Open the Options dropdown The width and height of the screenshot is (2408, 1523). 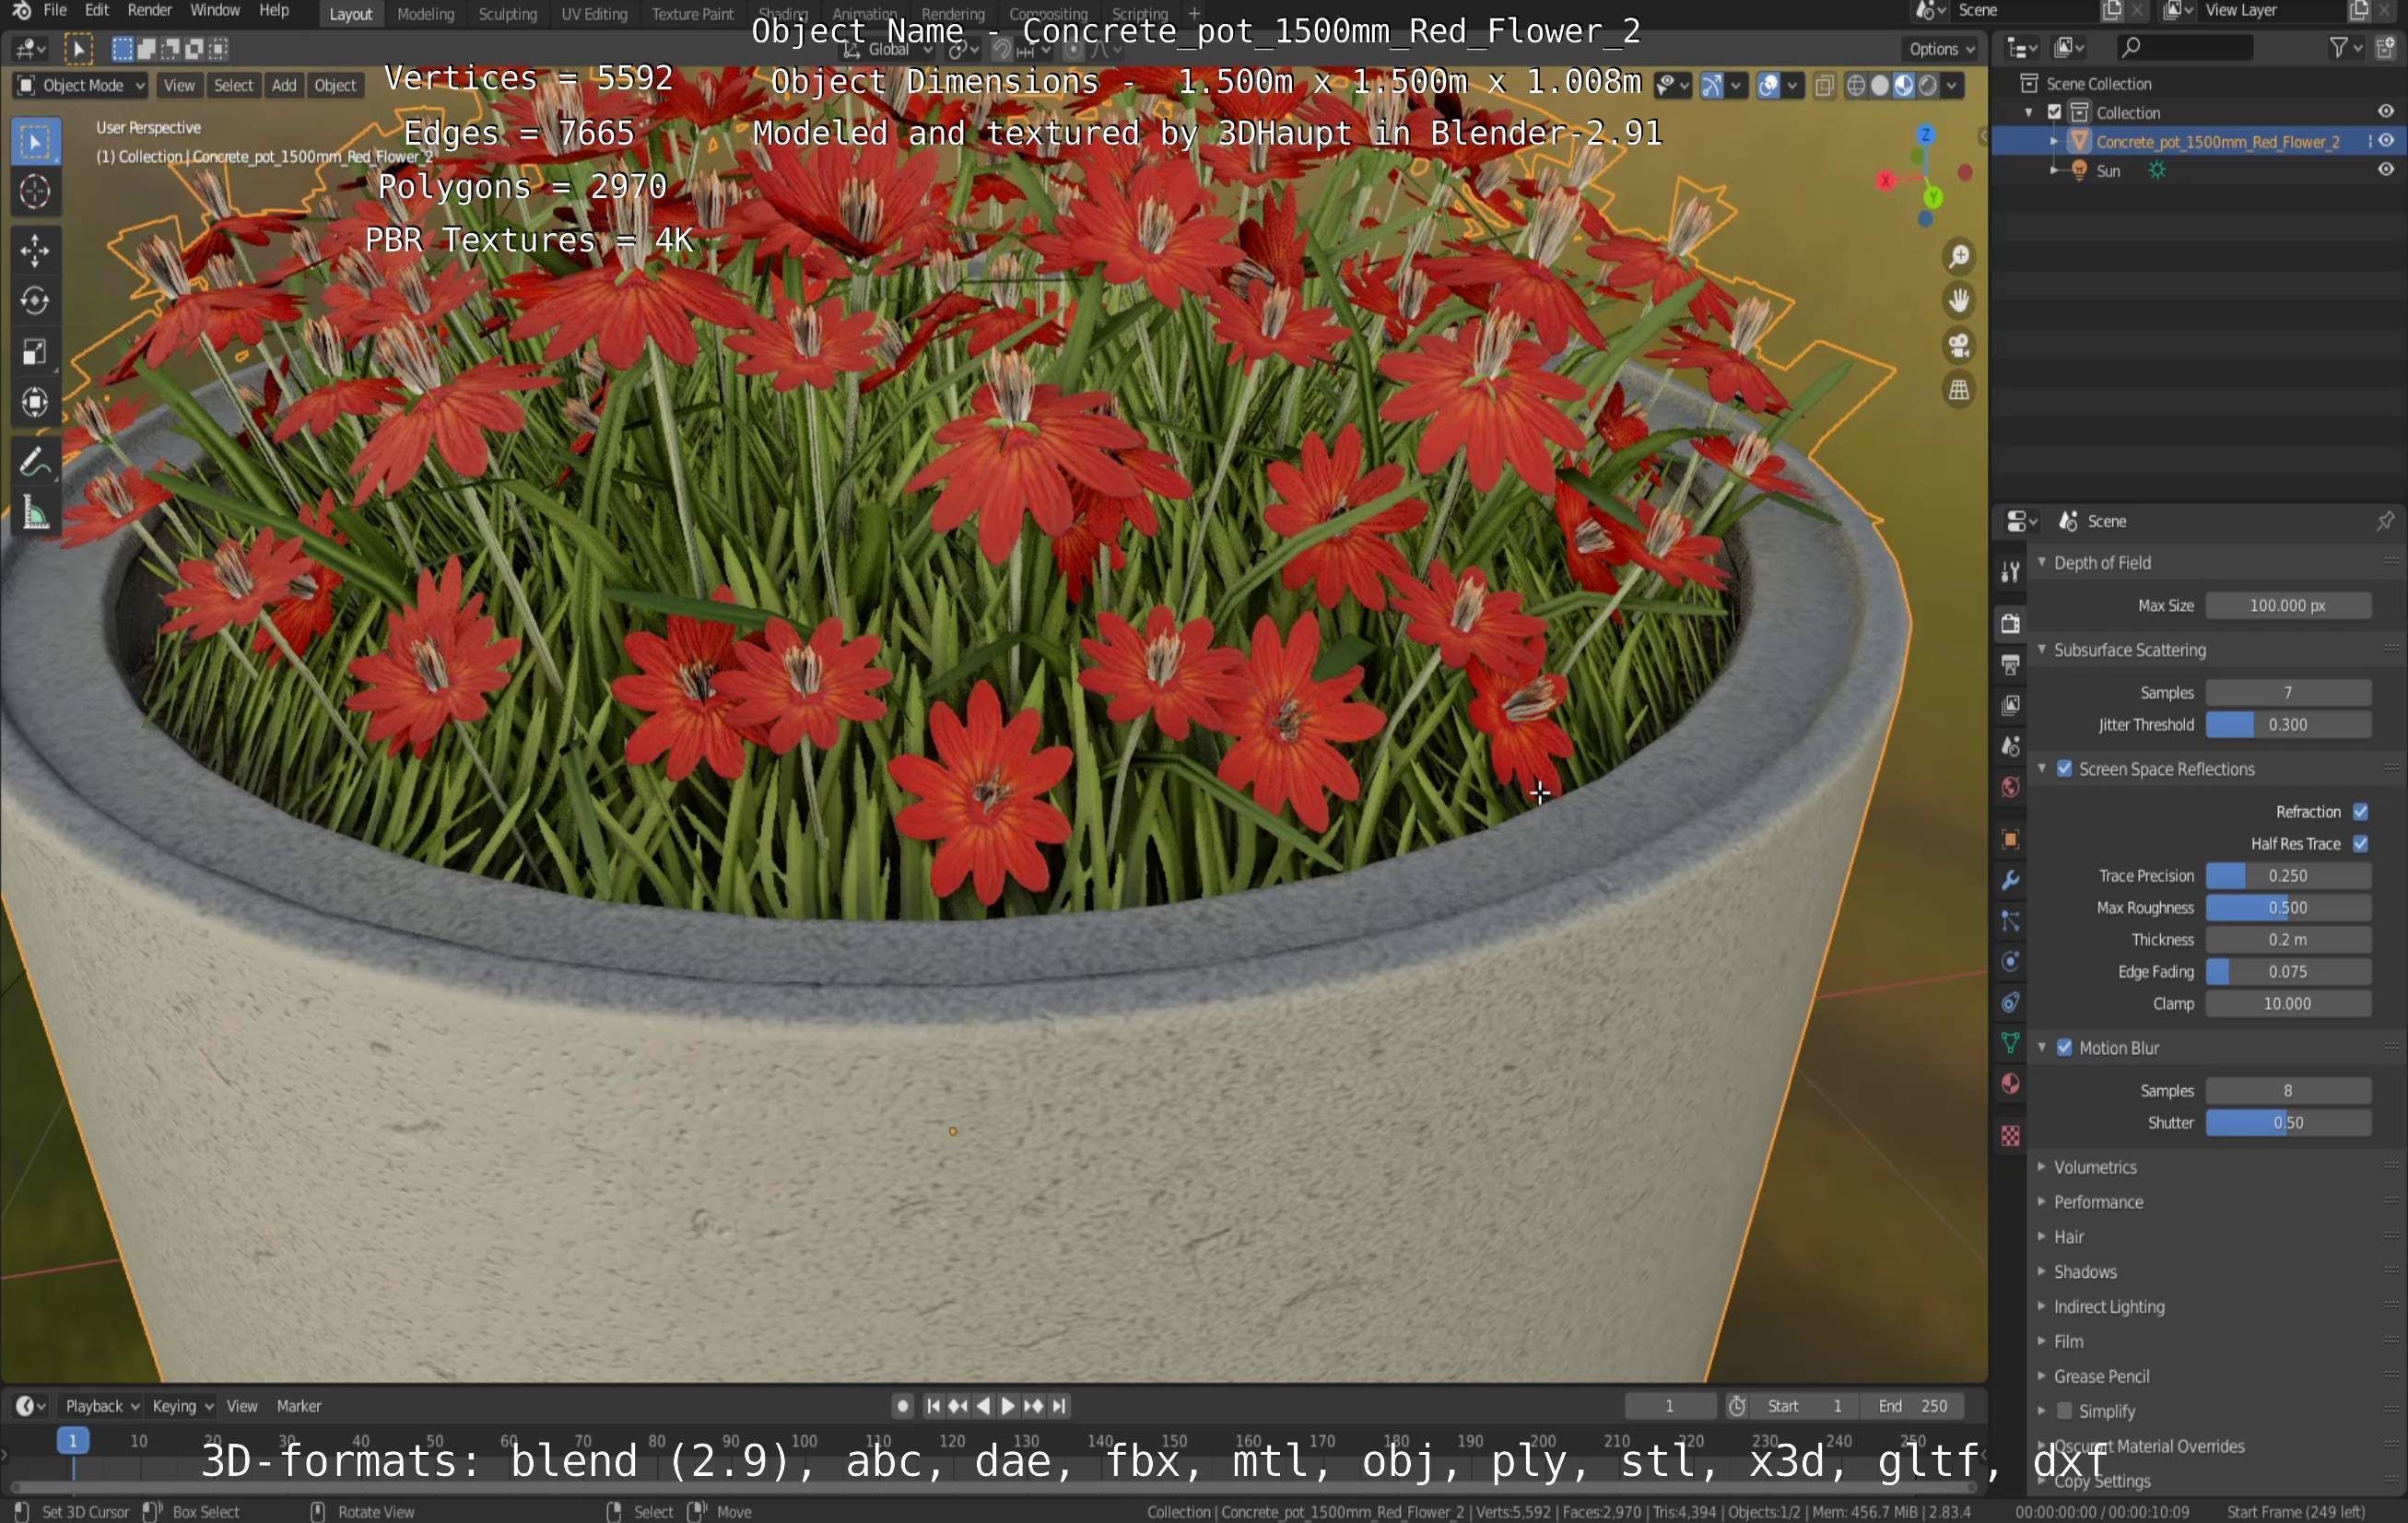1941,49
